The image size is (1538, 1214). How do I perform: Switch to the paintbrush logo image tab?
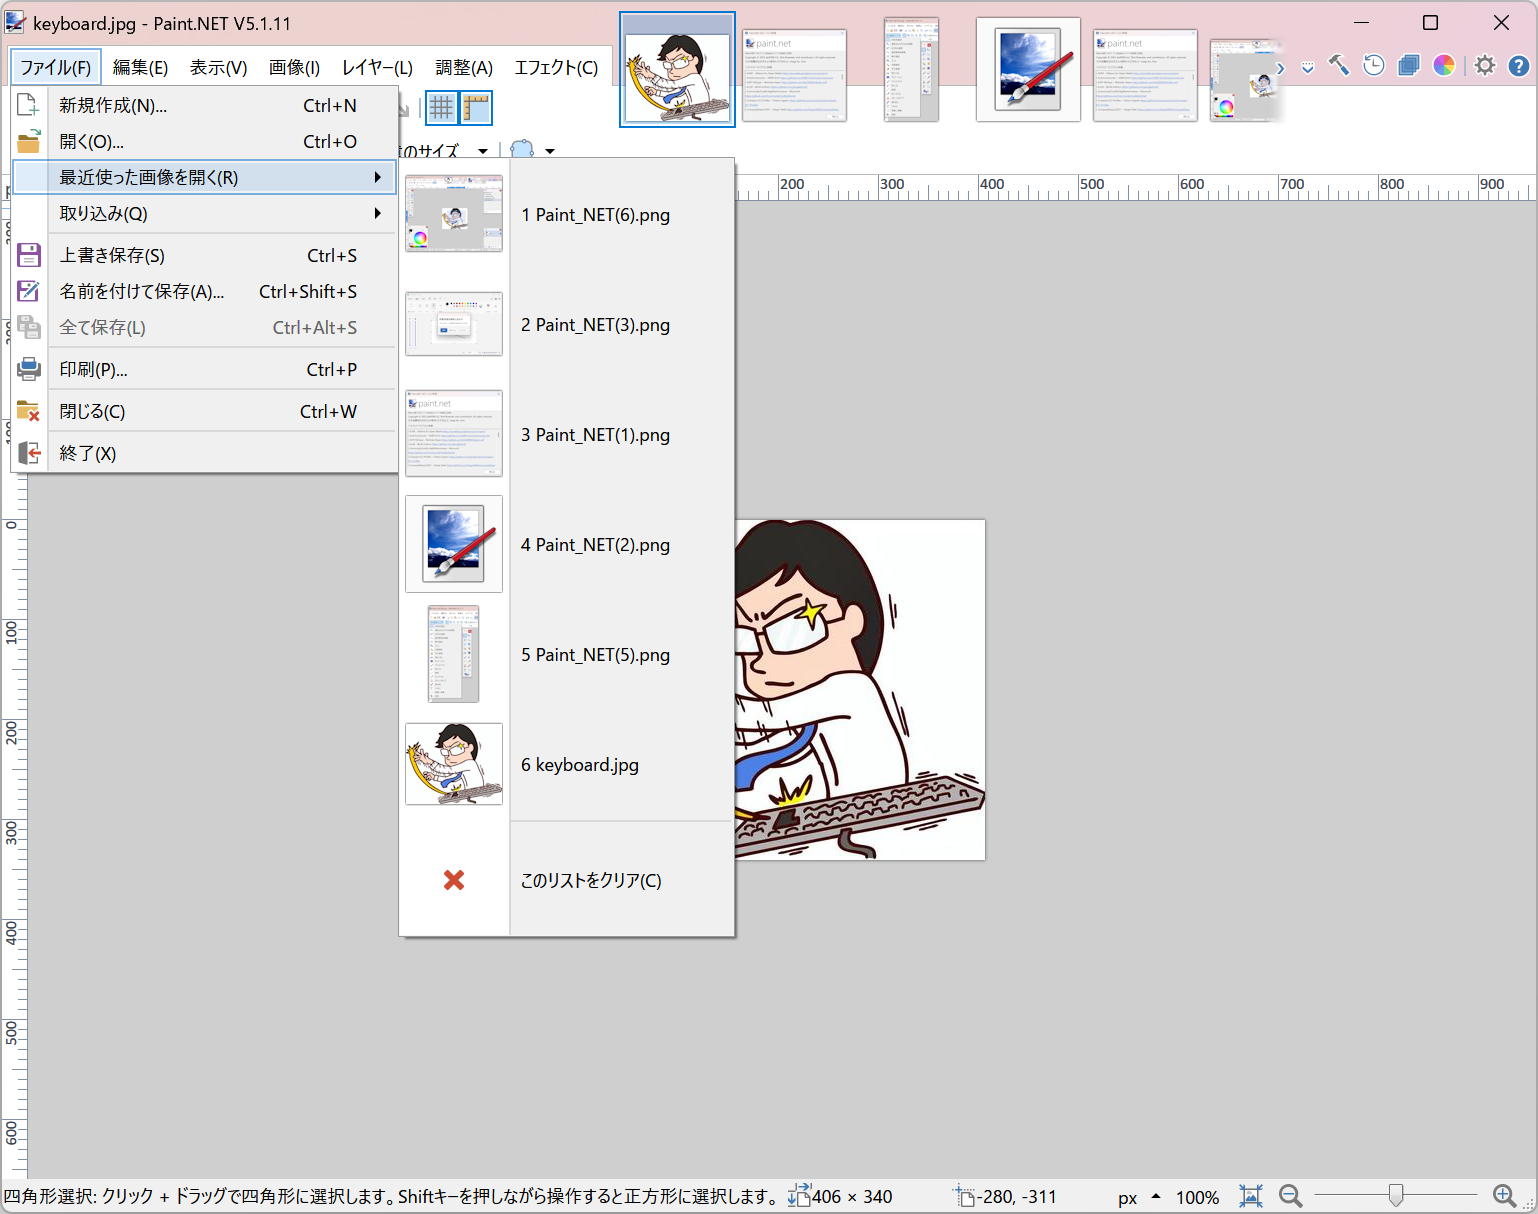coord(1028,70)
